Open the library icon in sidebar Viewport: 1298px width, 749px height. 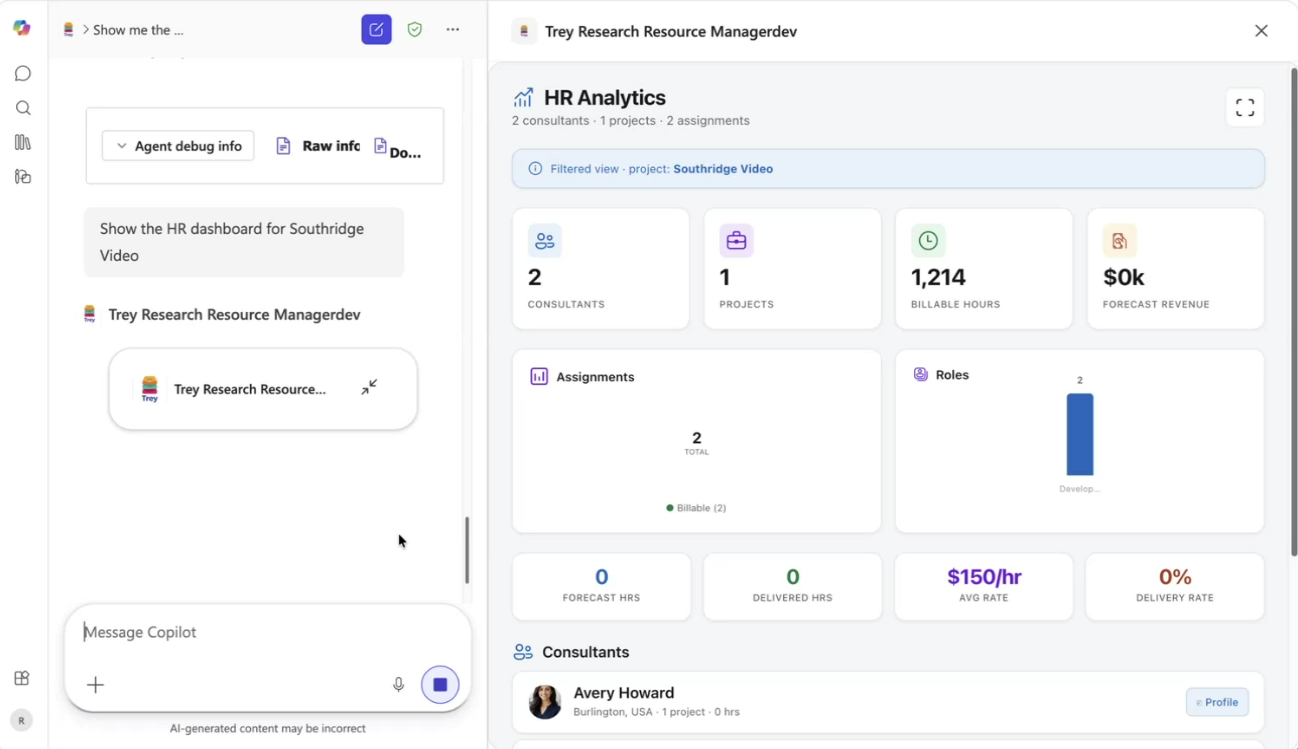[23, 142]
